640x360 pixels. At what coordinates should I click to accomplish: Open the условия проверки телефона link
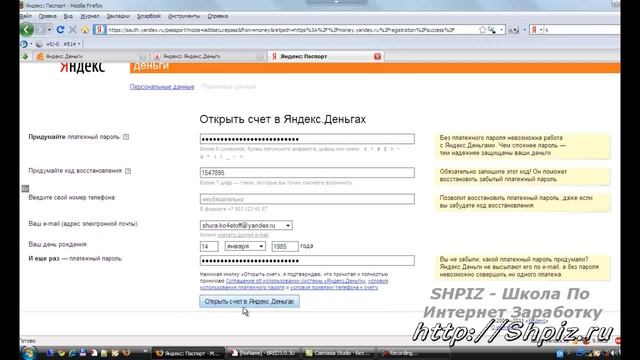[x=334, y=287]
